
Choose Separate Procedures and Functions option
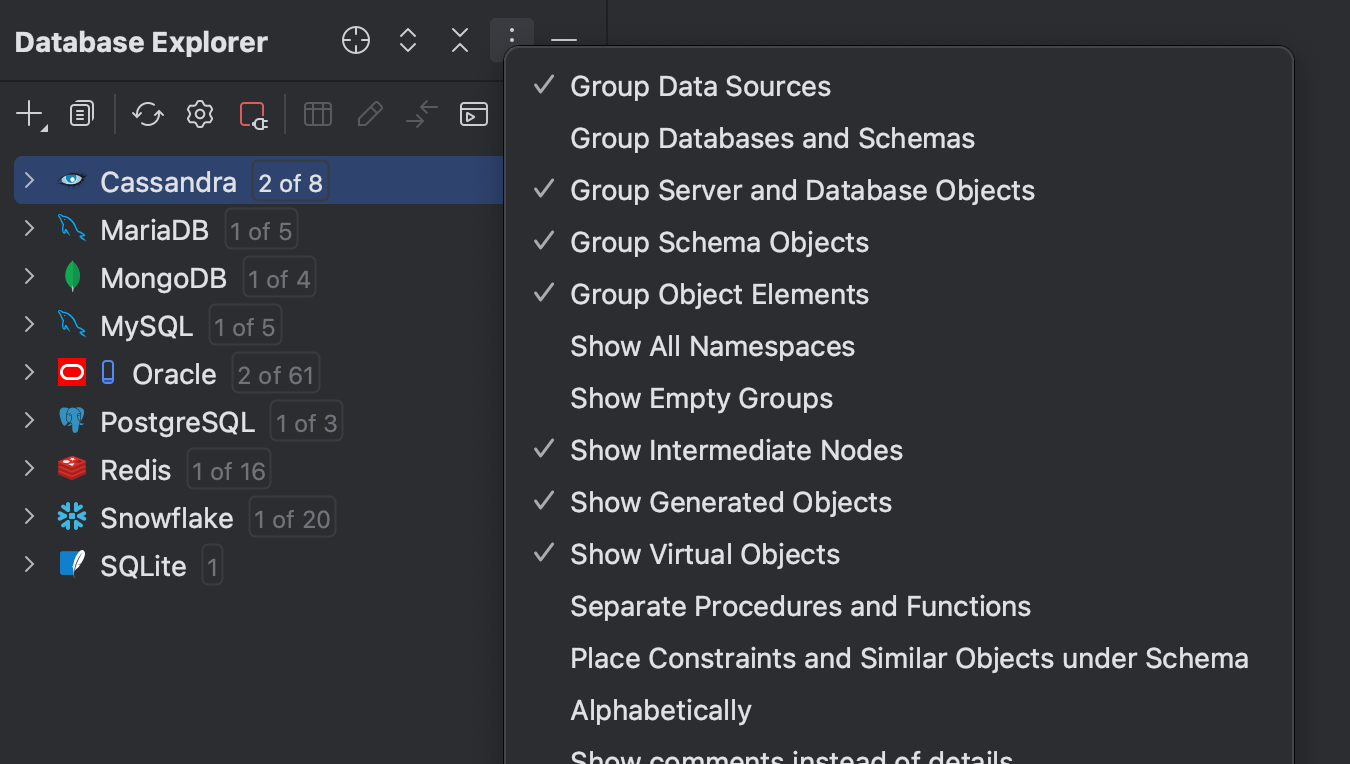[800, 606]
